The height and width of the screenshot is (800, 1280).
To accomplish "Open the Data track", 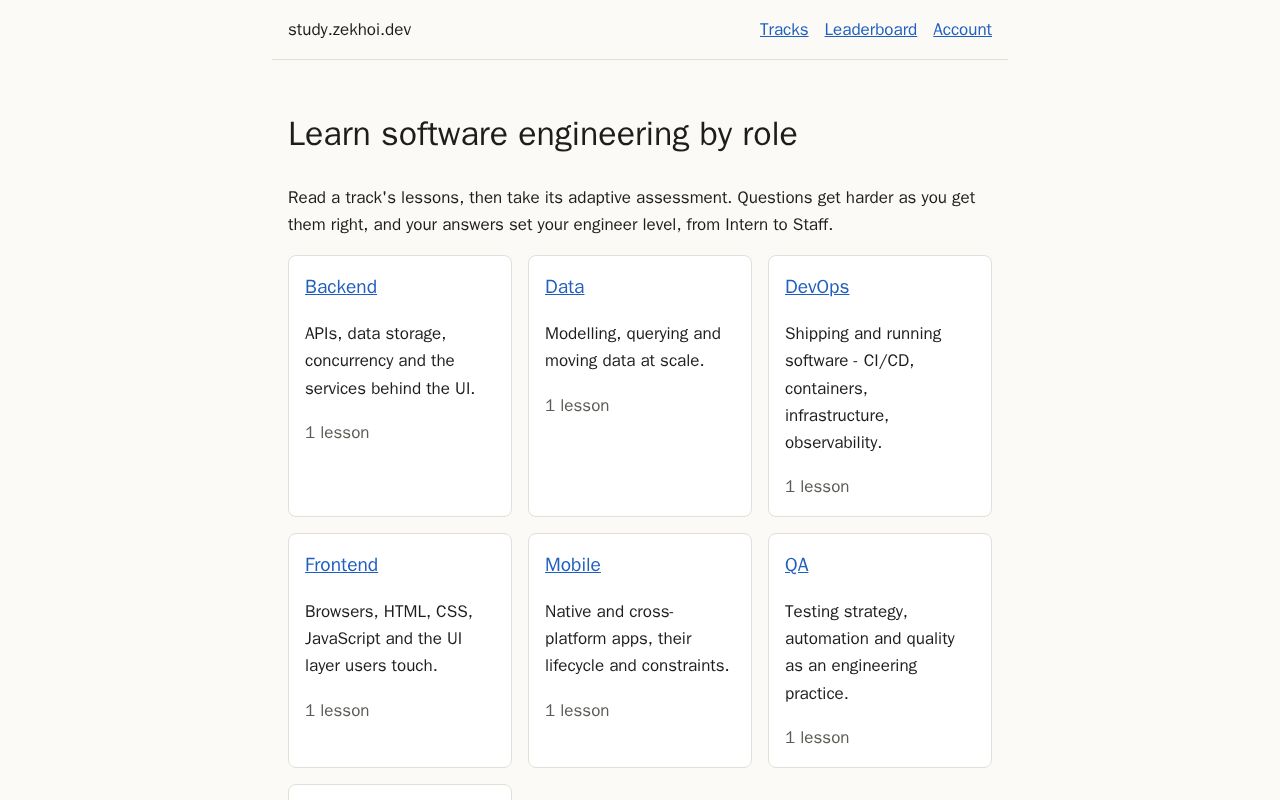I will (x=565, y=287).
